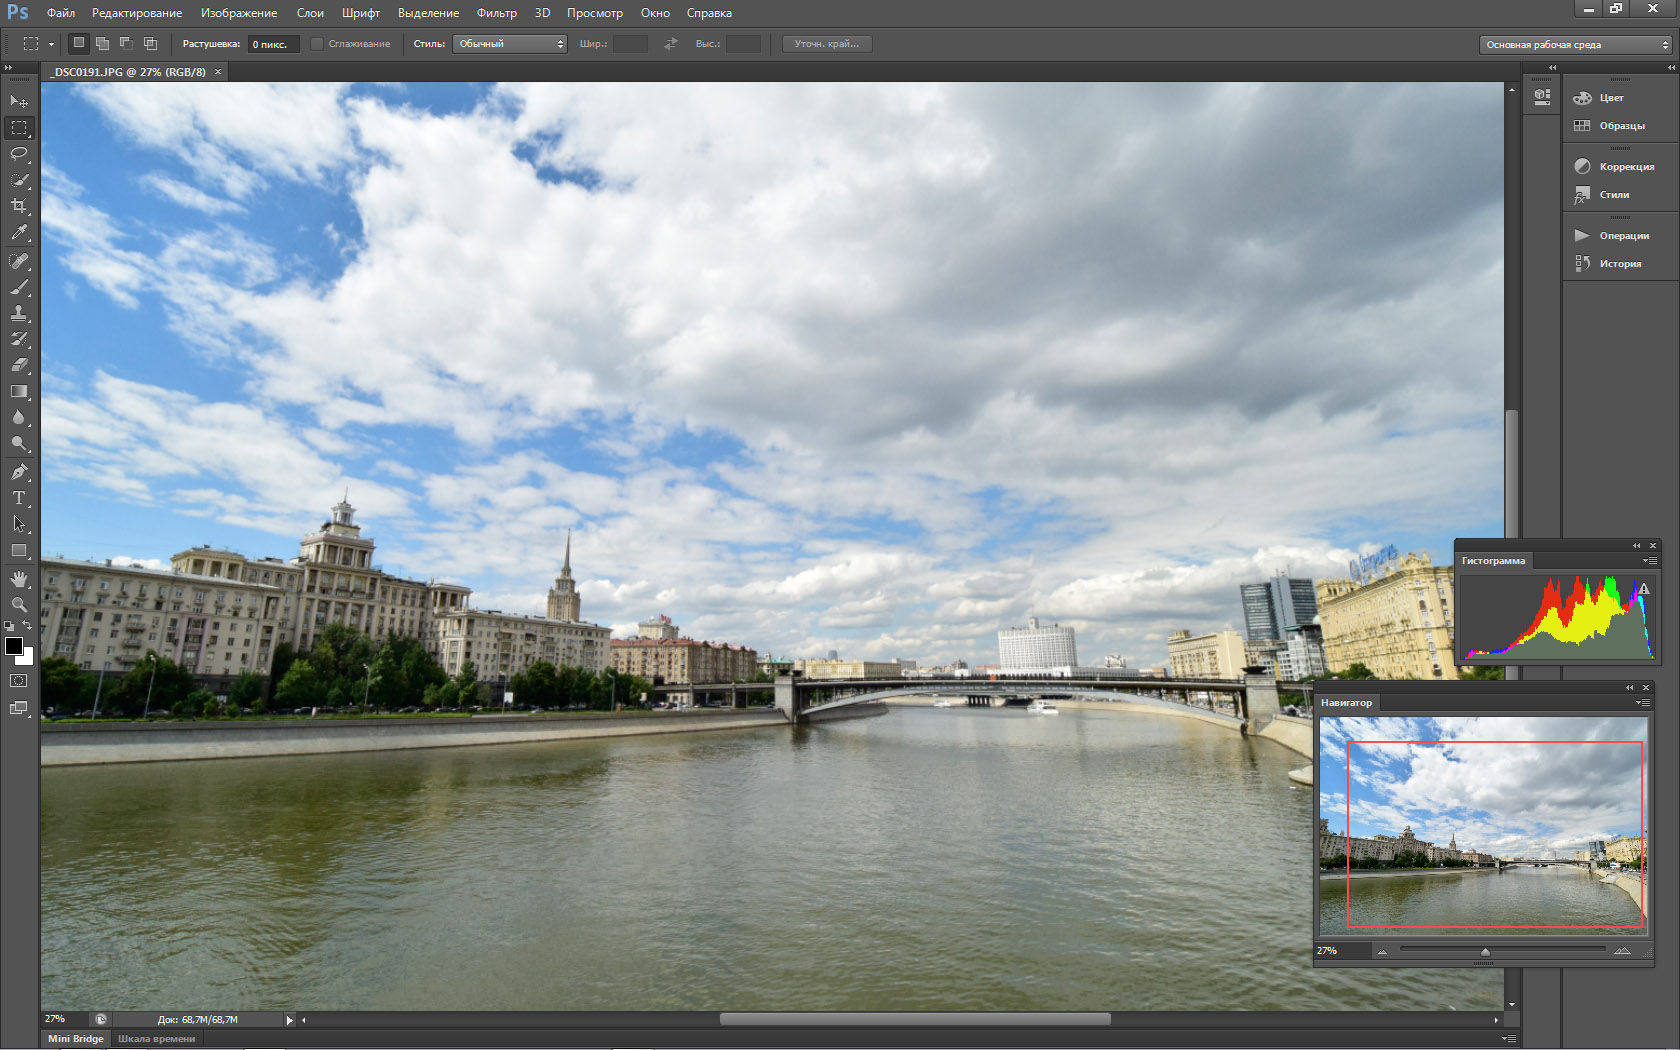Click the histogram cached data warning icon

(1644, 589)
